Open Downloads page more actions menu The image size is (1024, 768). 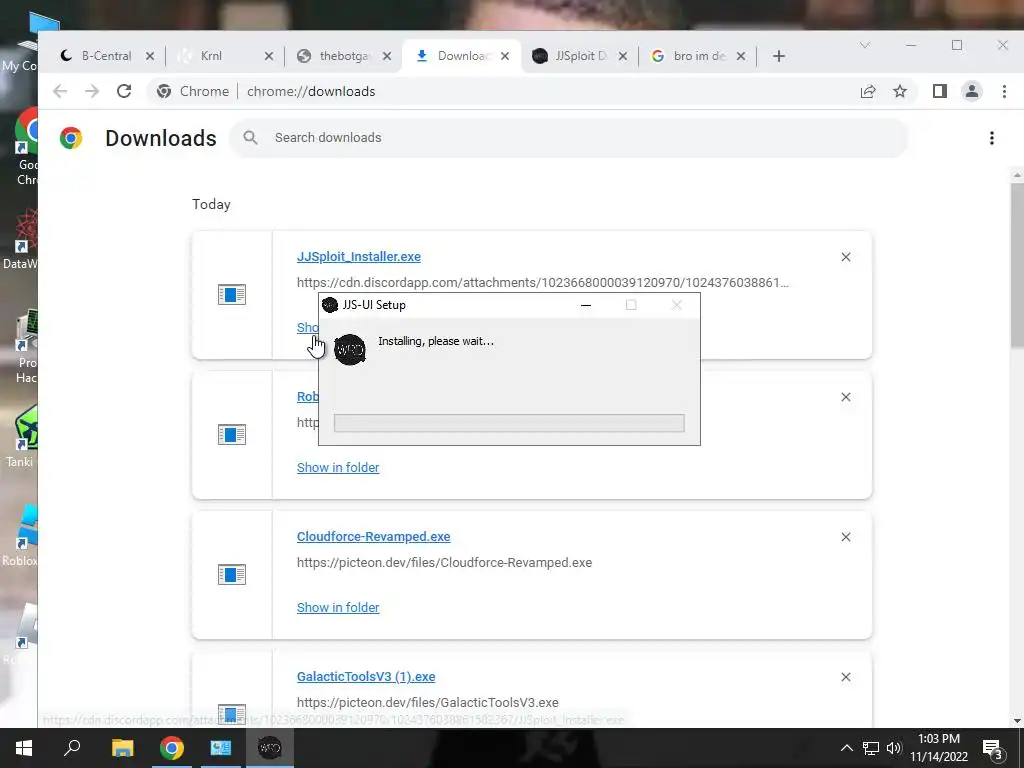(x=991, y=138)
